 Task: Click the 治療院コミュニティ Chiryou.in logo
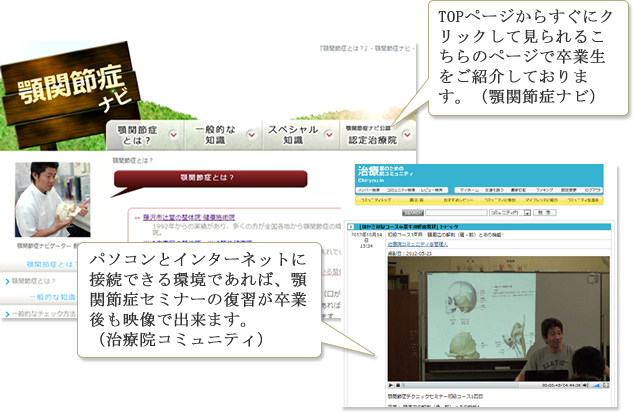click(385, 174)
